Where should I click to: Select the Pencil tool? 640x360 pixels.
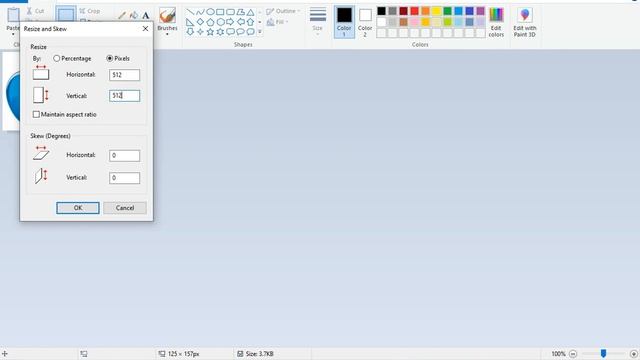tap(122, 16)
